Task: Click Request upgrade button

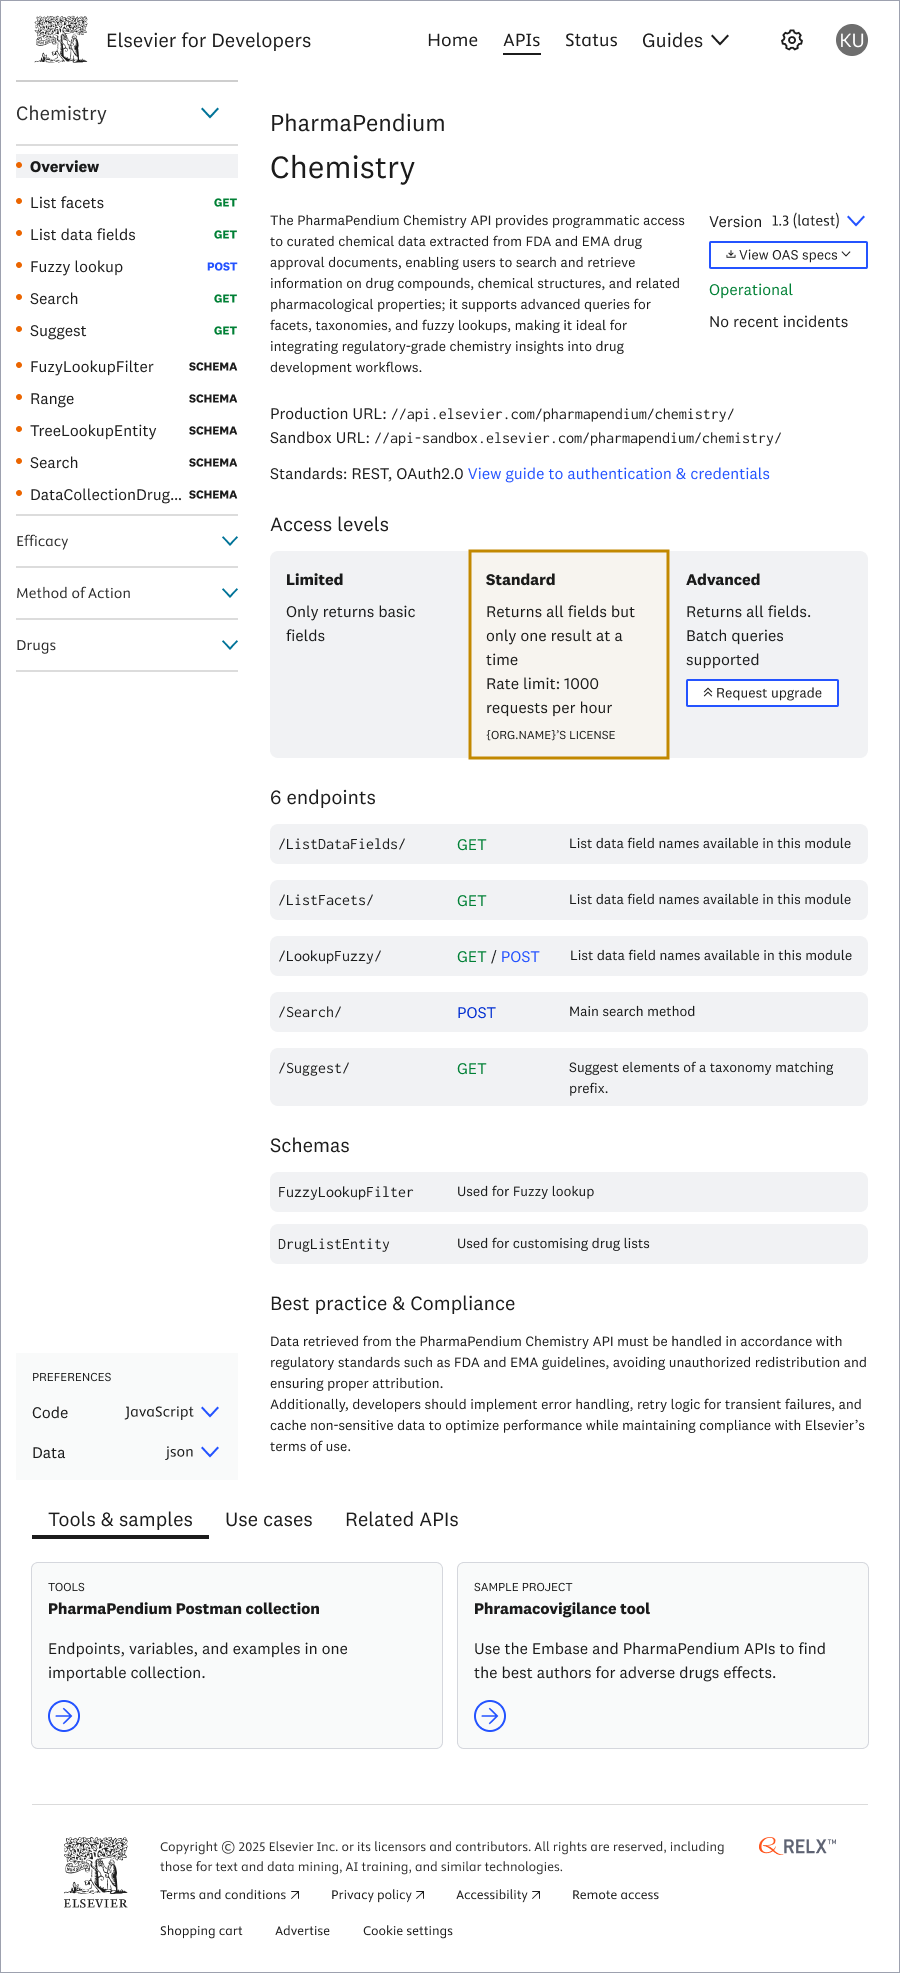Action: [x=762, y=693]
